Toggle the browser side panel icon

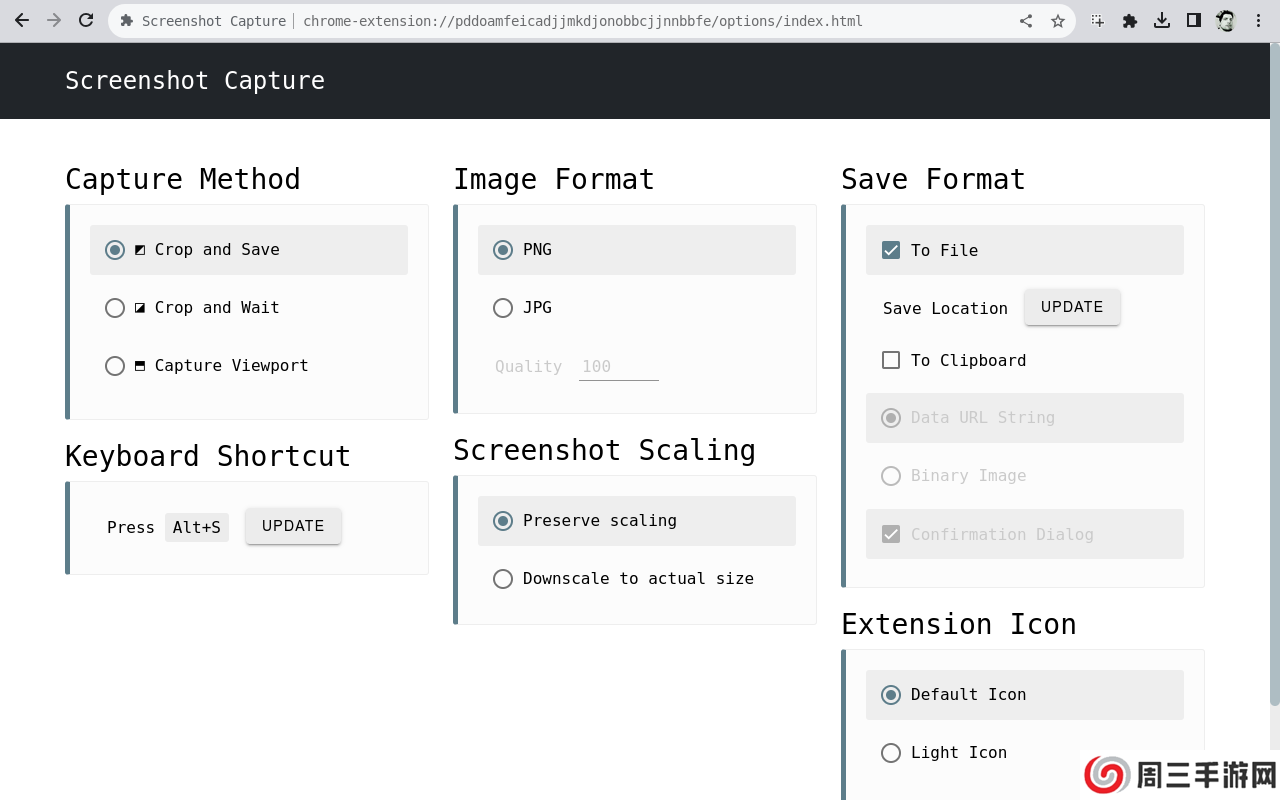[x=1194, y=21]
